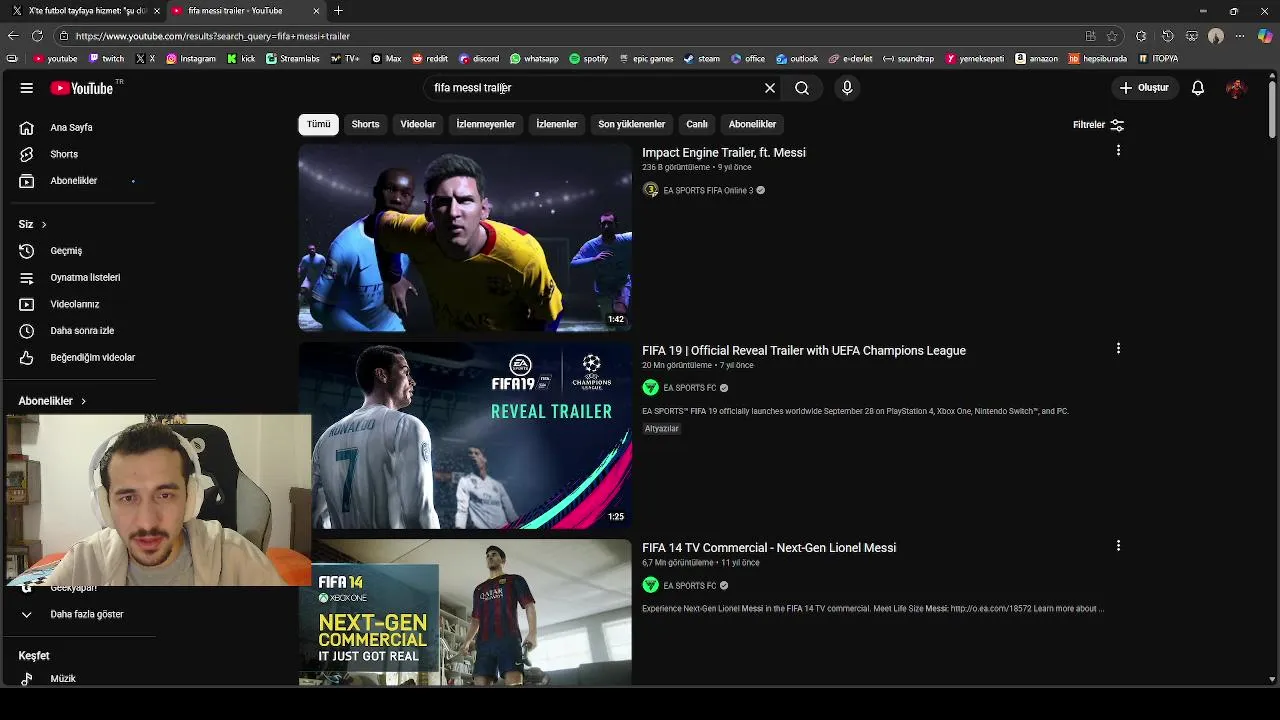Open the account avatar menu
Image resolution: width=1280 pixels, height=720 pixels.
pos(1236,88)
